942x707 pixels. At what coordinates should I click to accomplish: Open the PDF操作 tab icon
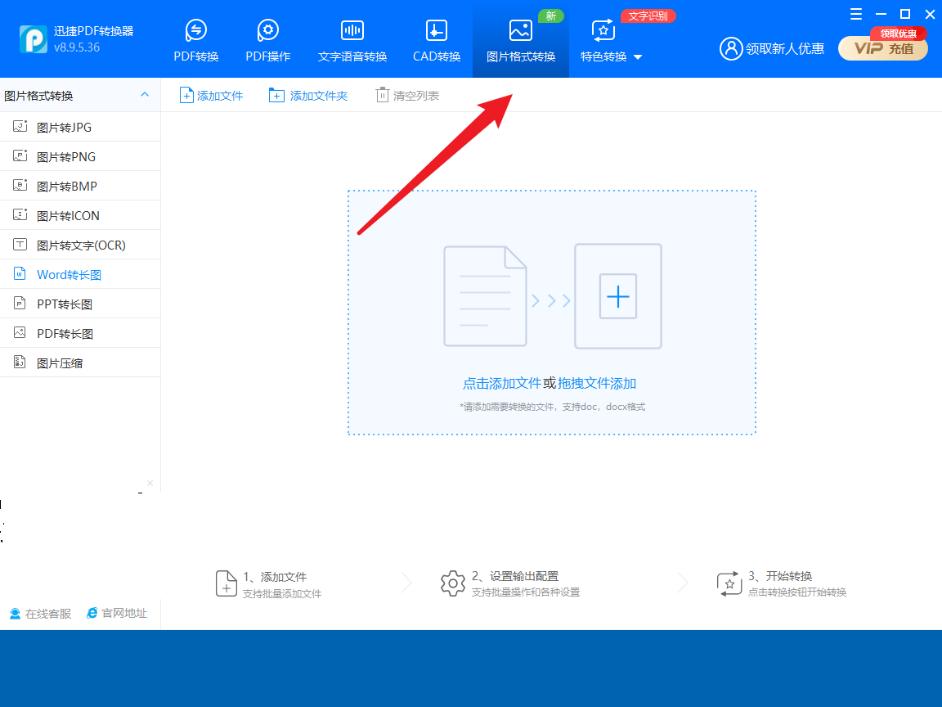[x=268, y=30]
